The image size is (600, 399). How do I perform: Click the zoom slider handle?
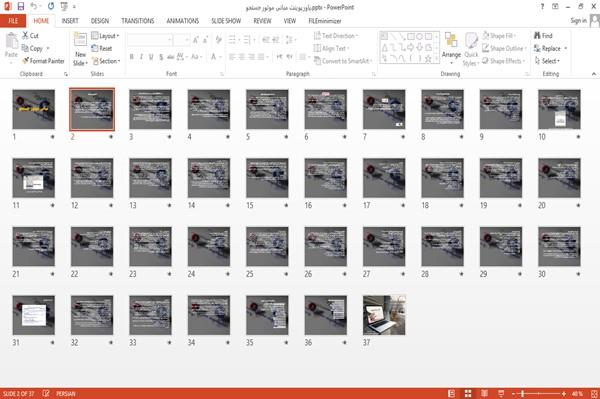(x=522, y=393)
